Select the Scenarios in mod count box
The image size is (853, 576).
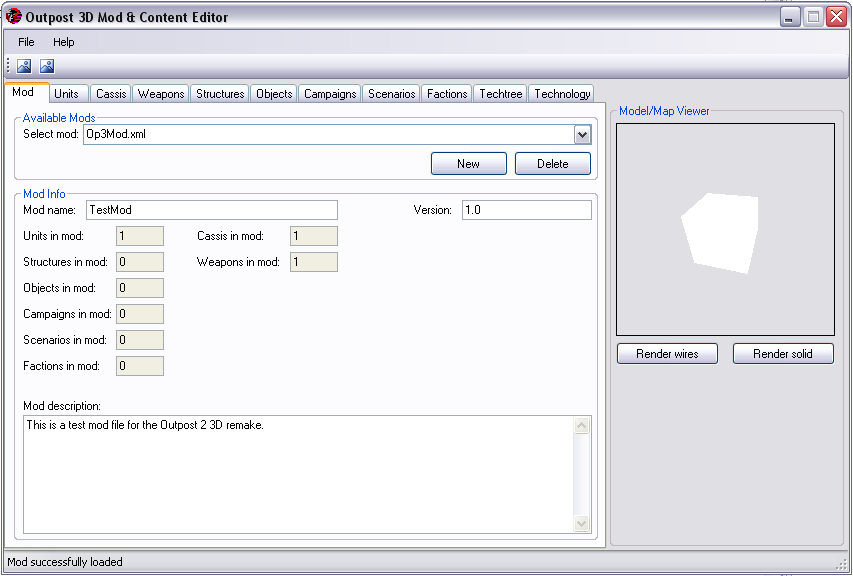pos(140,340)
